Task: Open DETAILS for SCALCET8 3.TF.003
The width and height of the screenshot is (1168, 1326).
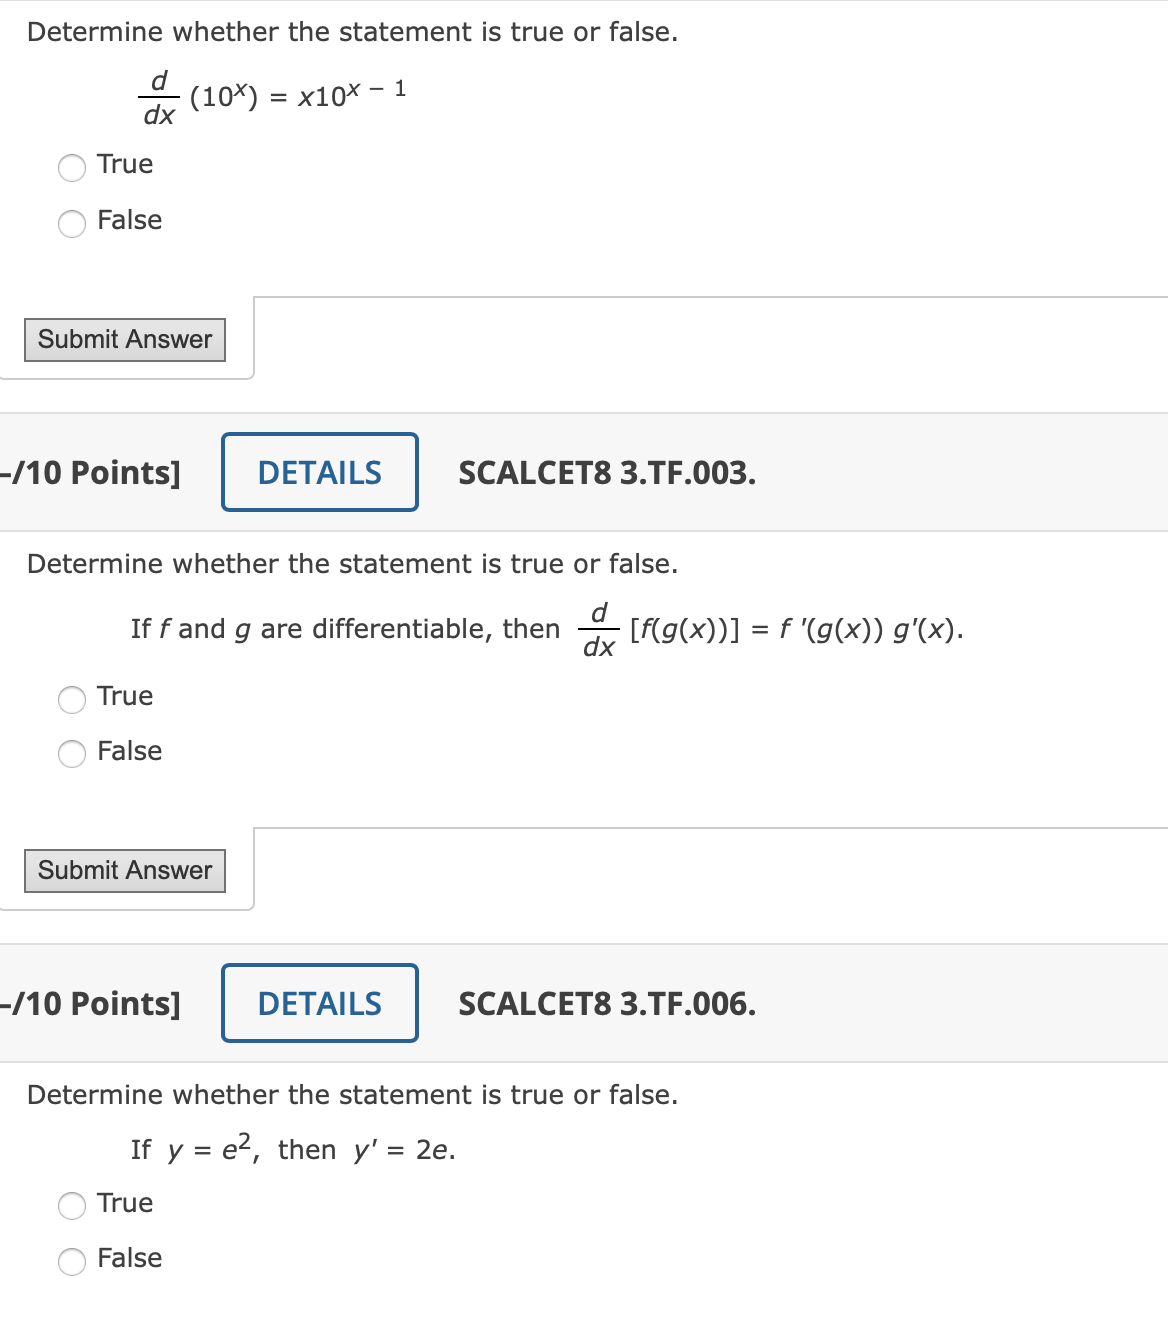Action: [x=319, y=471]
